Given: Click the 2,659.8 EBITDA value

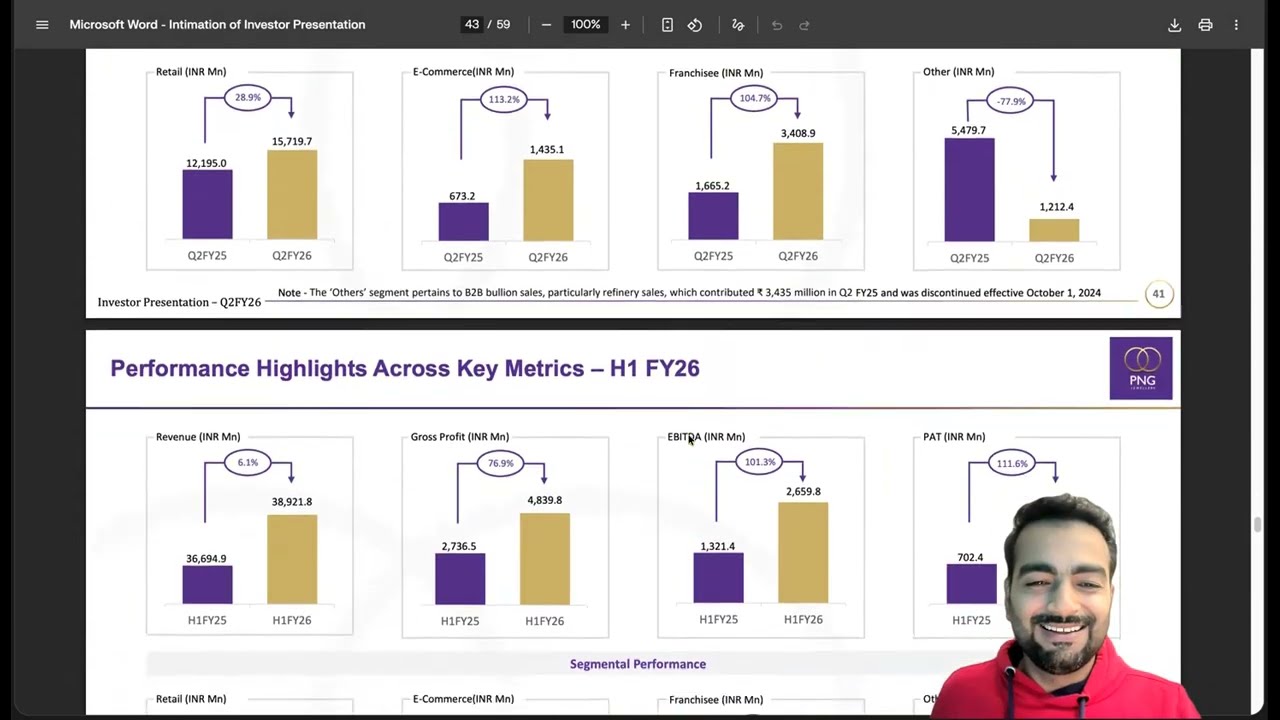Looking at the screenshot, I should coord(803,492).
